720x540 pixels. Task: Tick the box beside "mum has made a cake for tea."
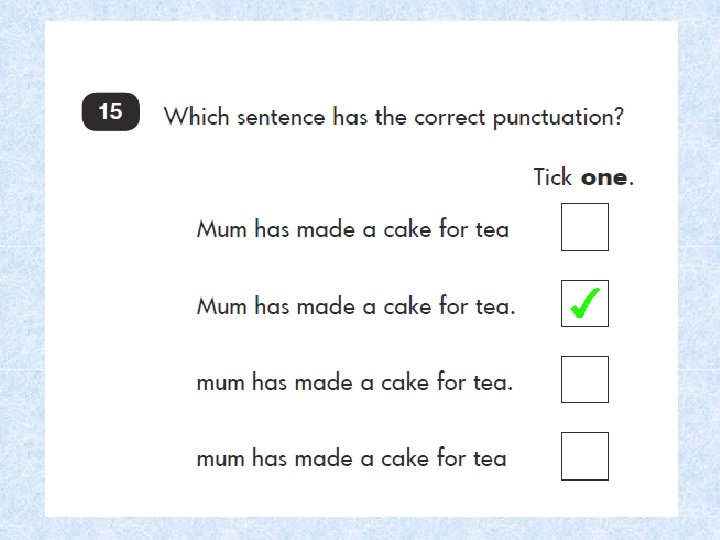[585, 380]
